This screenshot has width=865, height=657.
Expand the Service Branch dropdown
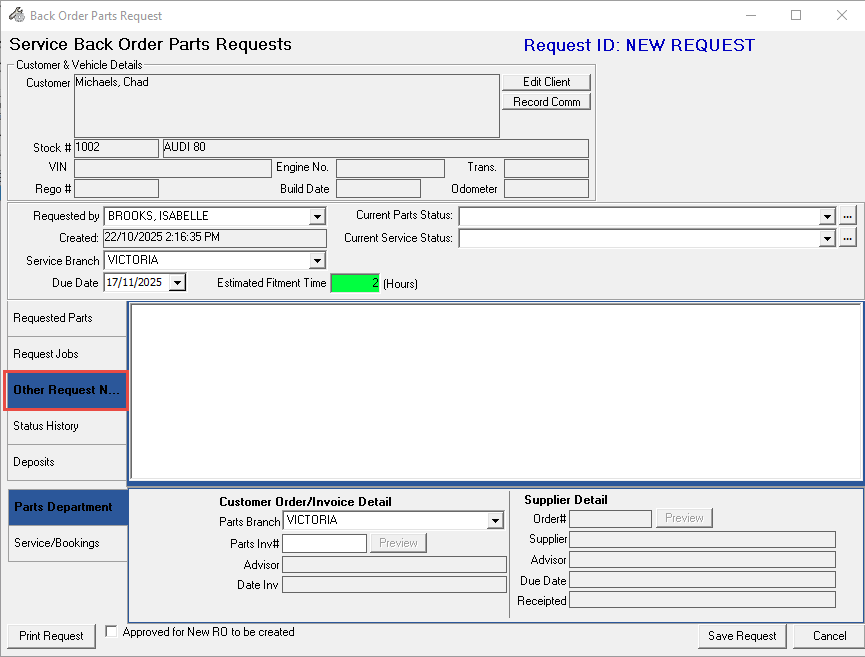tap(317, 261)
